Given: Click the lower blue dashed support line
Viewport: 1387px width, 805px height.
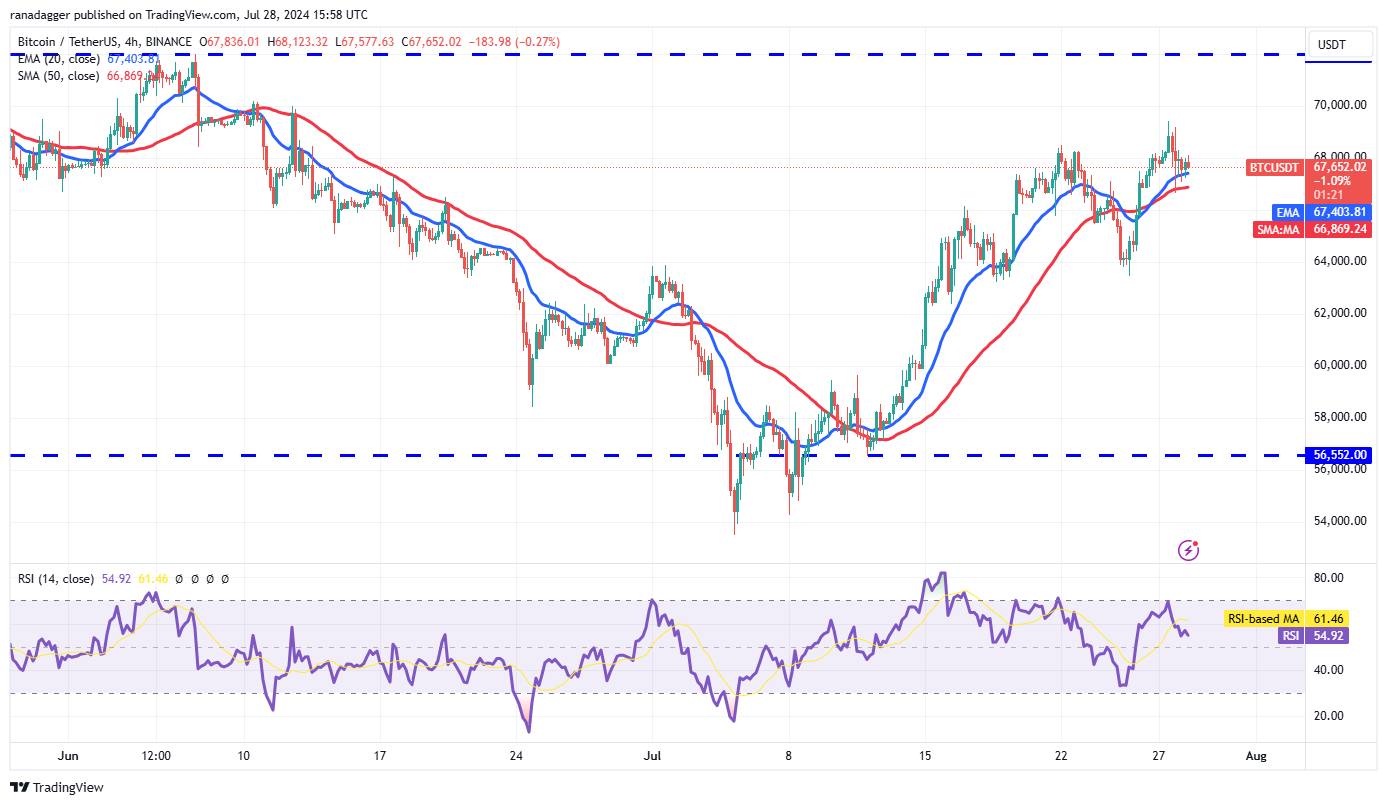Looking at the screenshot, I should [x=400, y=455].
